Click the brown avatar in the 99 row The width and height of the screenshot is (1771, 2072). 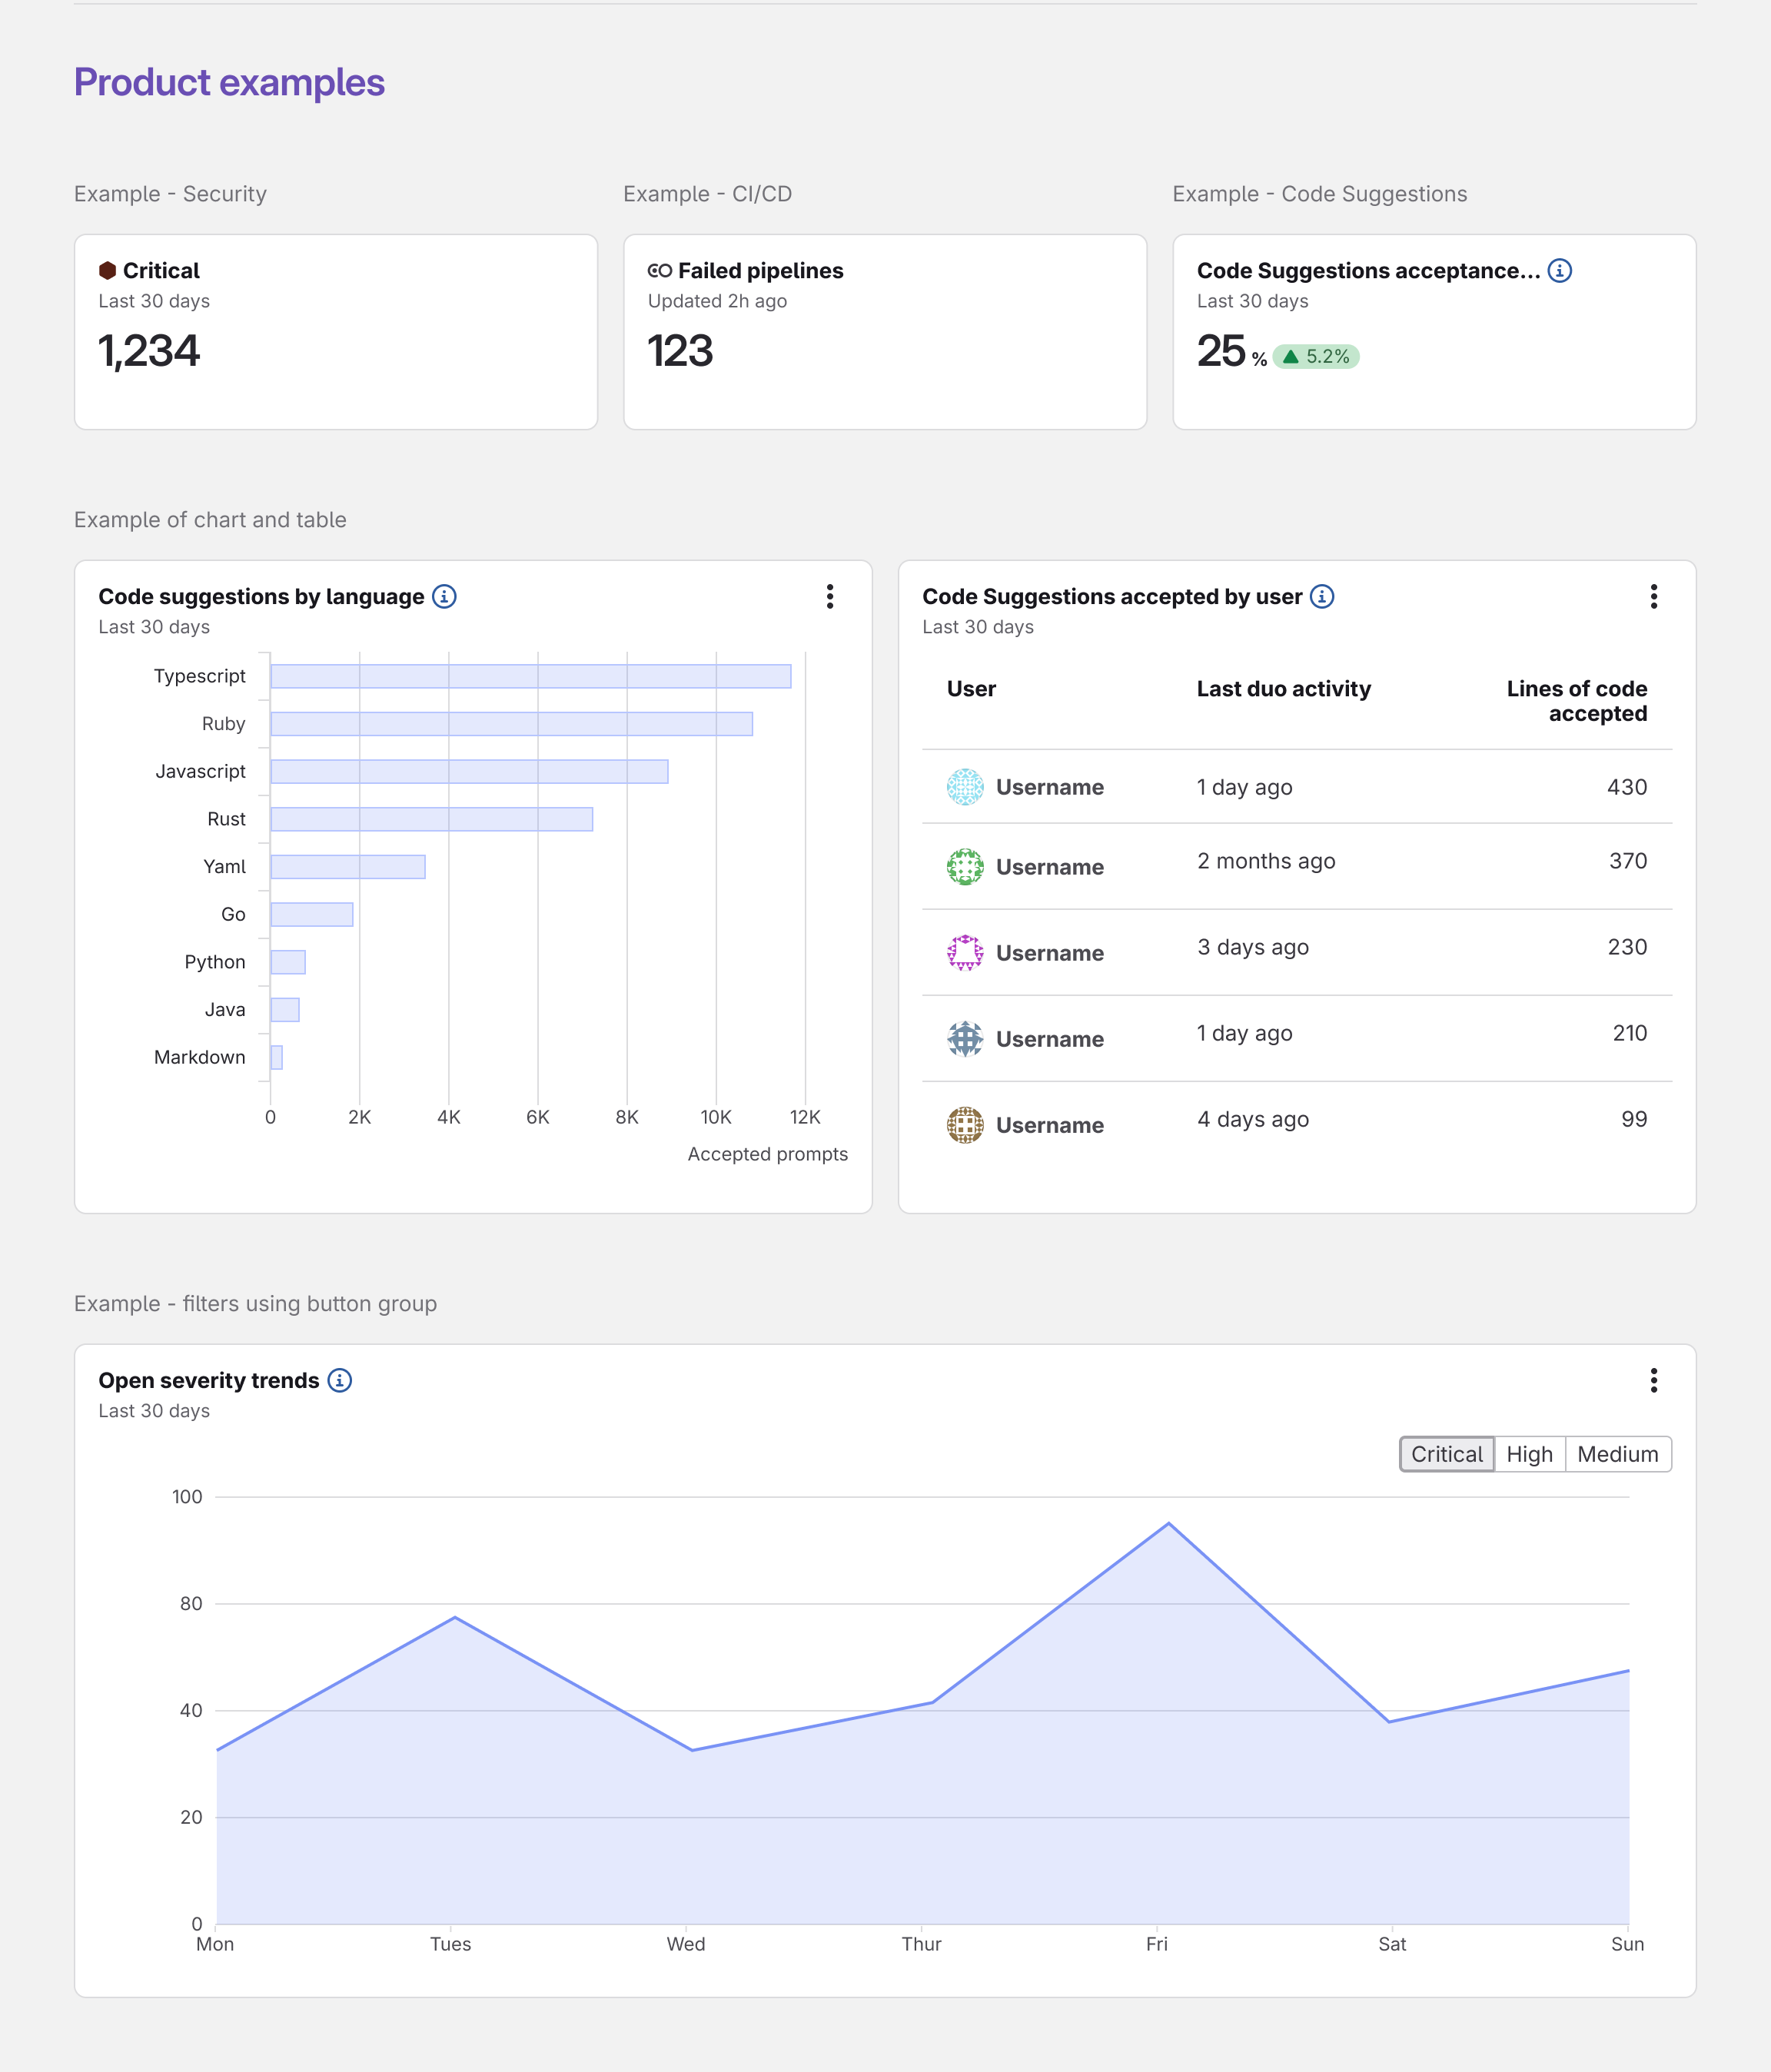965,1125
